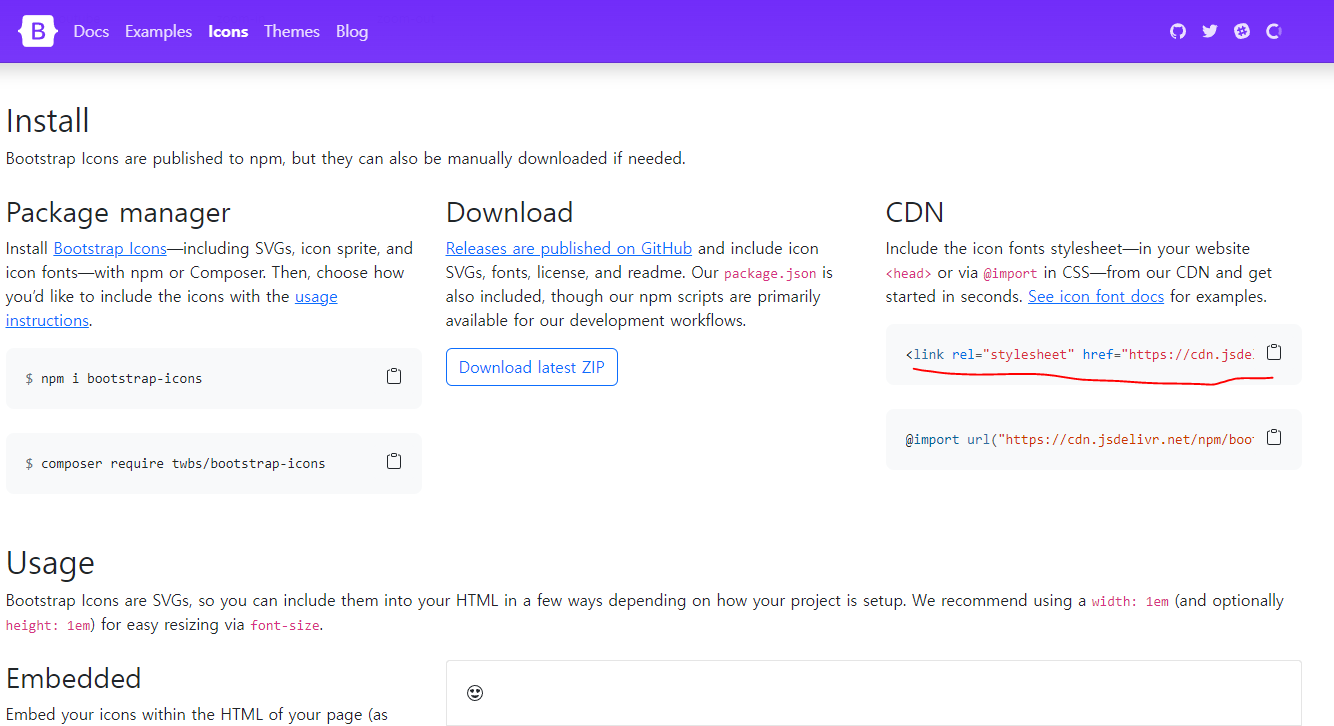The image size is (1334, 726).
Task: Open Releases are published on GitHub link
Action: coord(569,248)
